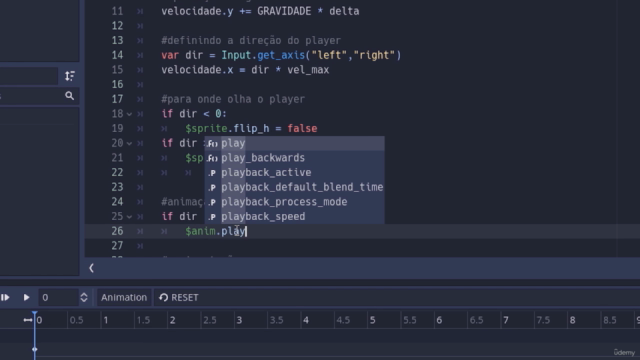Viewport: 640px width, 360px height.
Task: Click timeline ruler at 5 second mark
Action: (x=372, y=320)
